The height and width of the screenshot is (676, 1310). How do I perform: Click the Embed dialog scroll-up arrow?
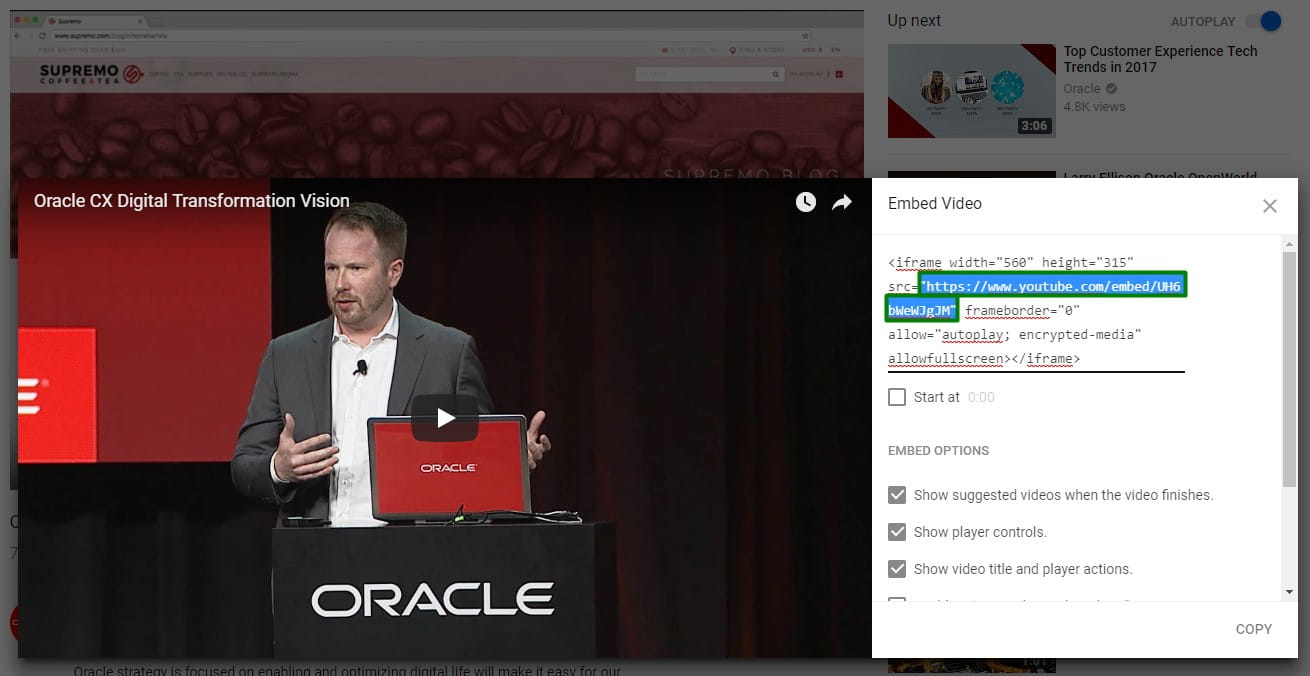click(x=1290, y=243)
